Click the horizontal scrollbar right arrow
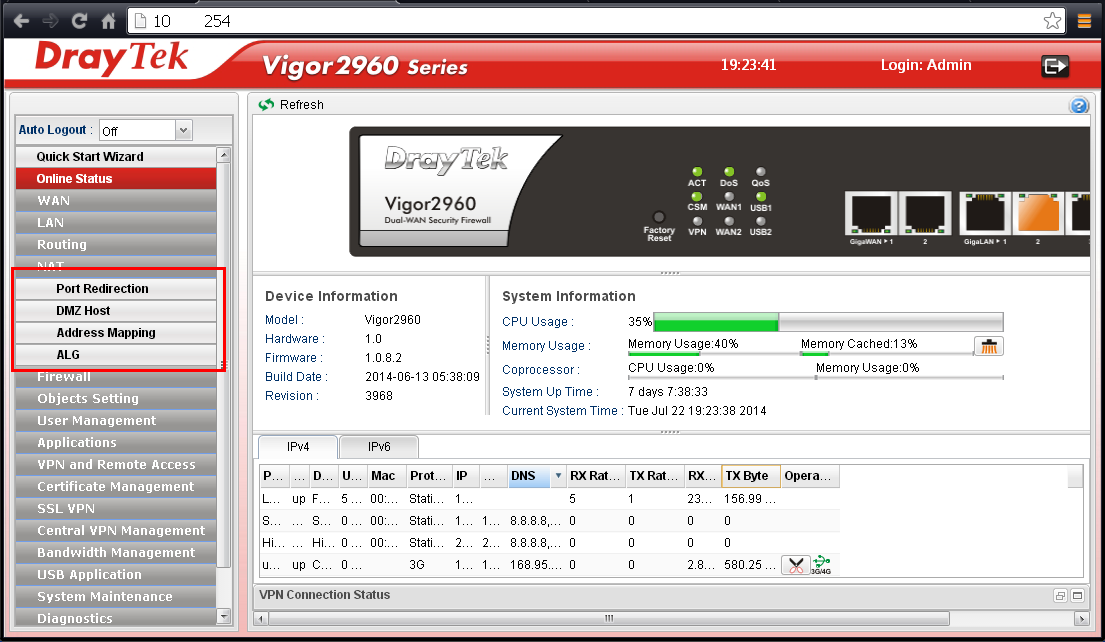Screen dimensions: 1105x642 [1082, 619]
